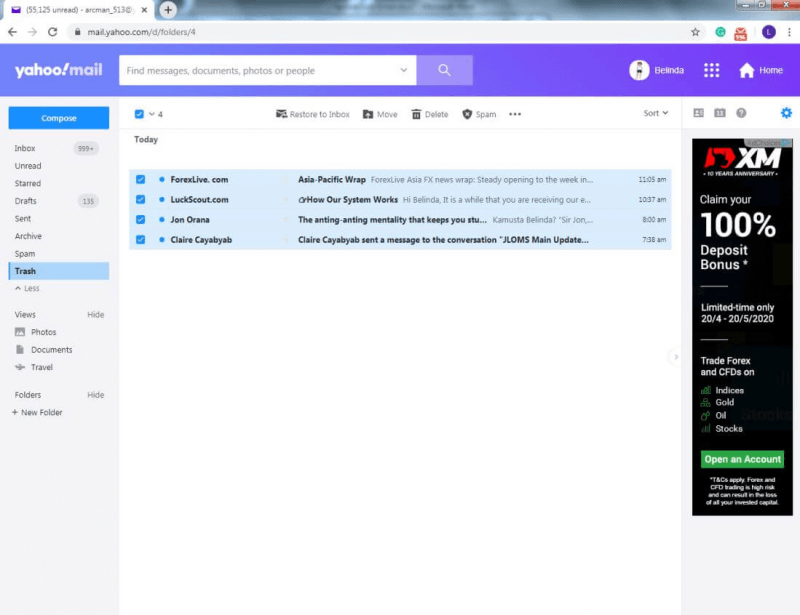
Task: Expand the search options dropdown arrow
Action: point(404,70)
